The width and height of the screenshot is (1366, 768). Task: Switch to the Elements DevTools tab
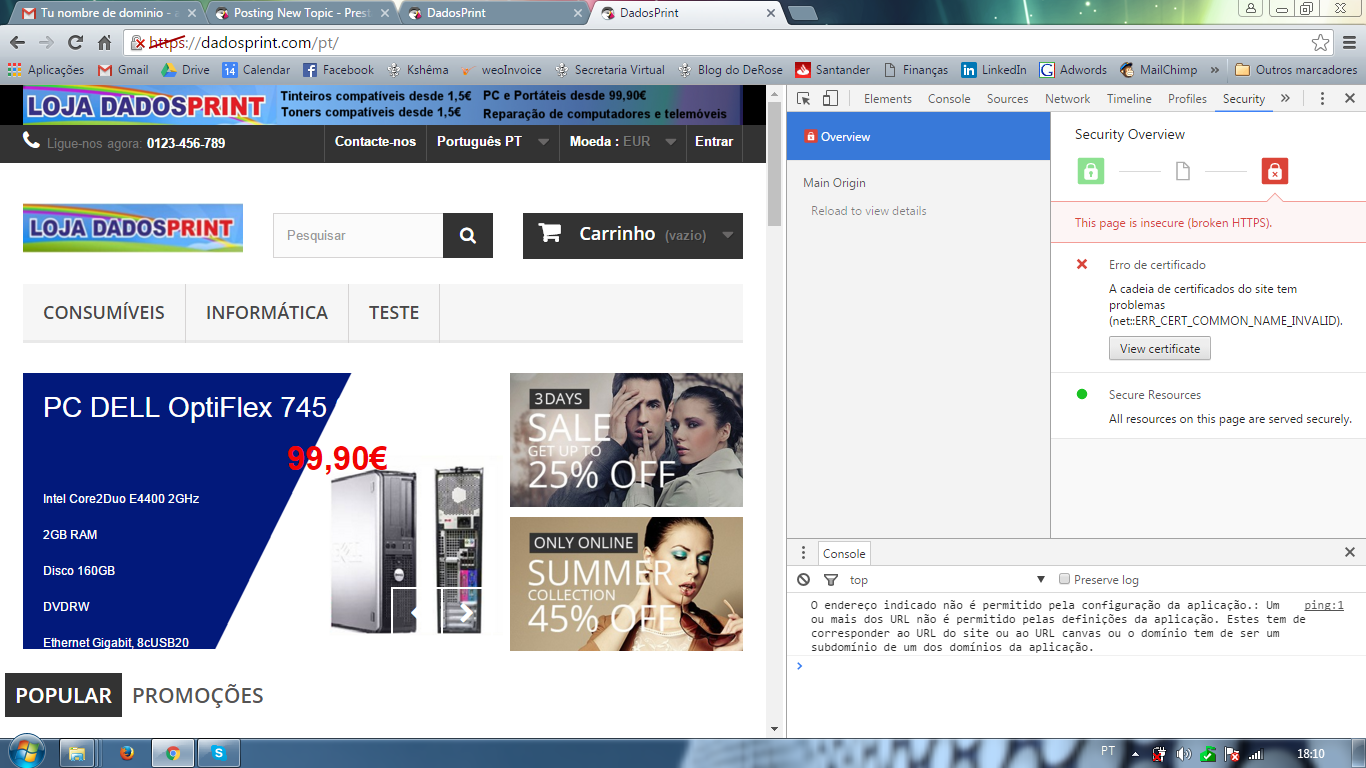(x=888, y=99)
